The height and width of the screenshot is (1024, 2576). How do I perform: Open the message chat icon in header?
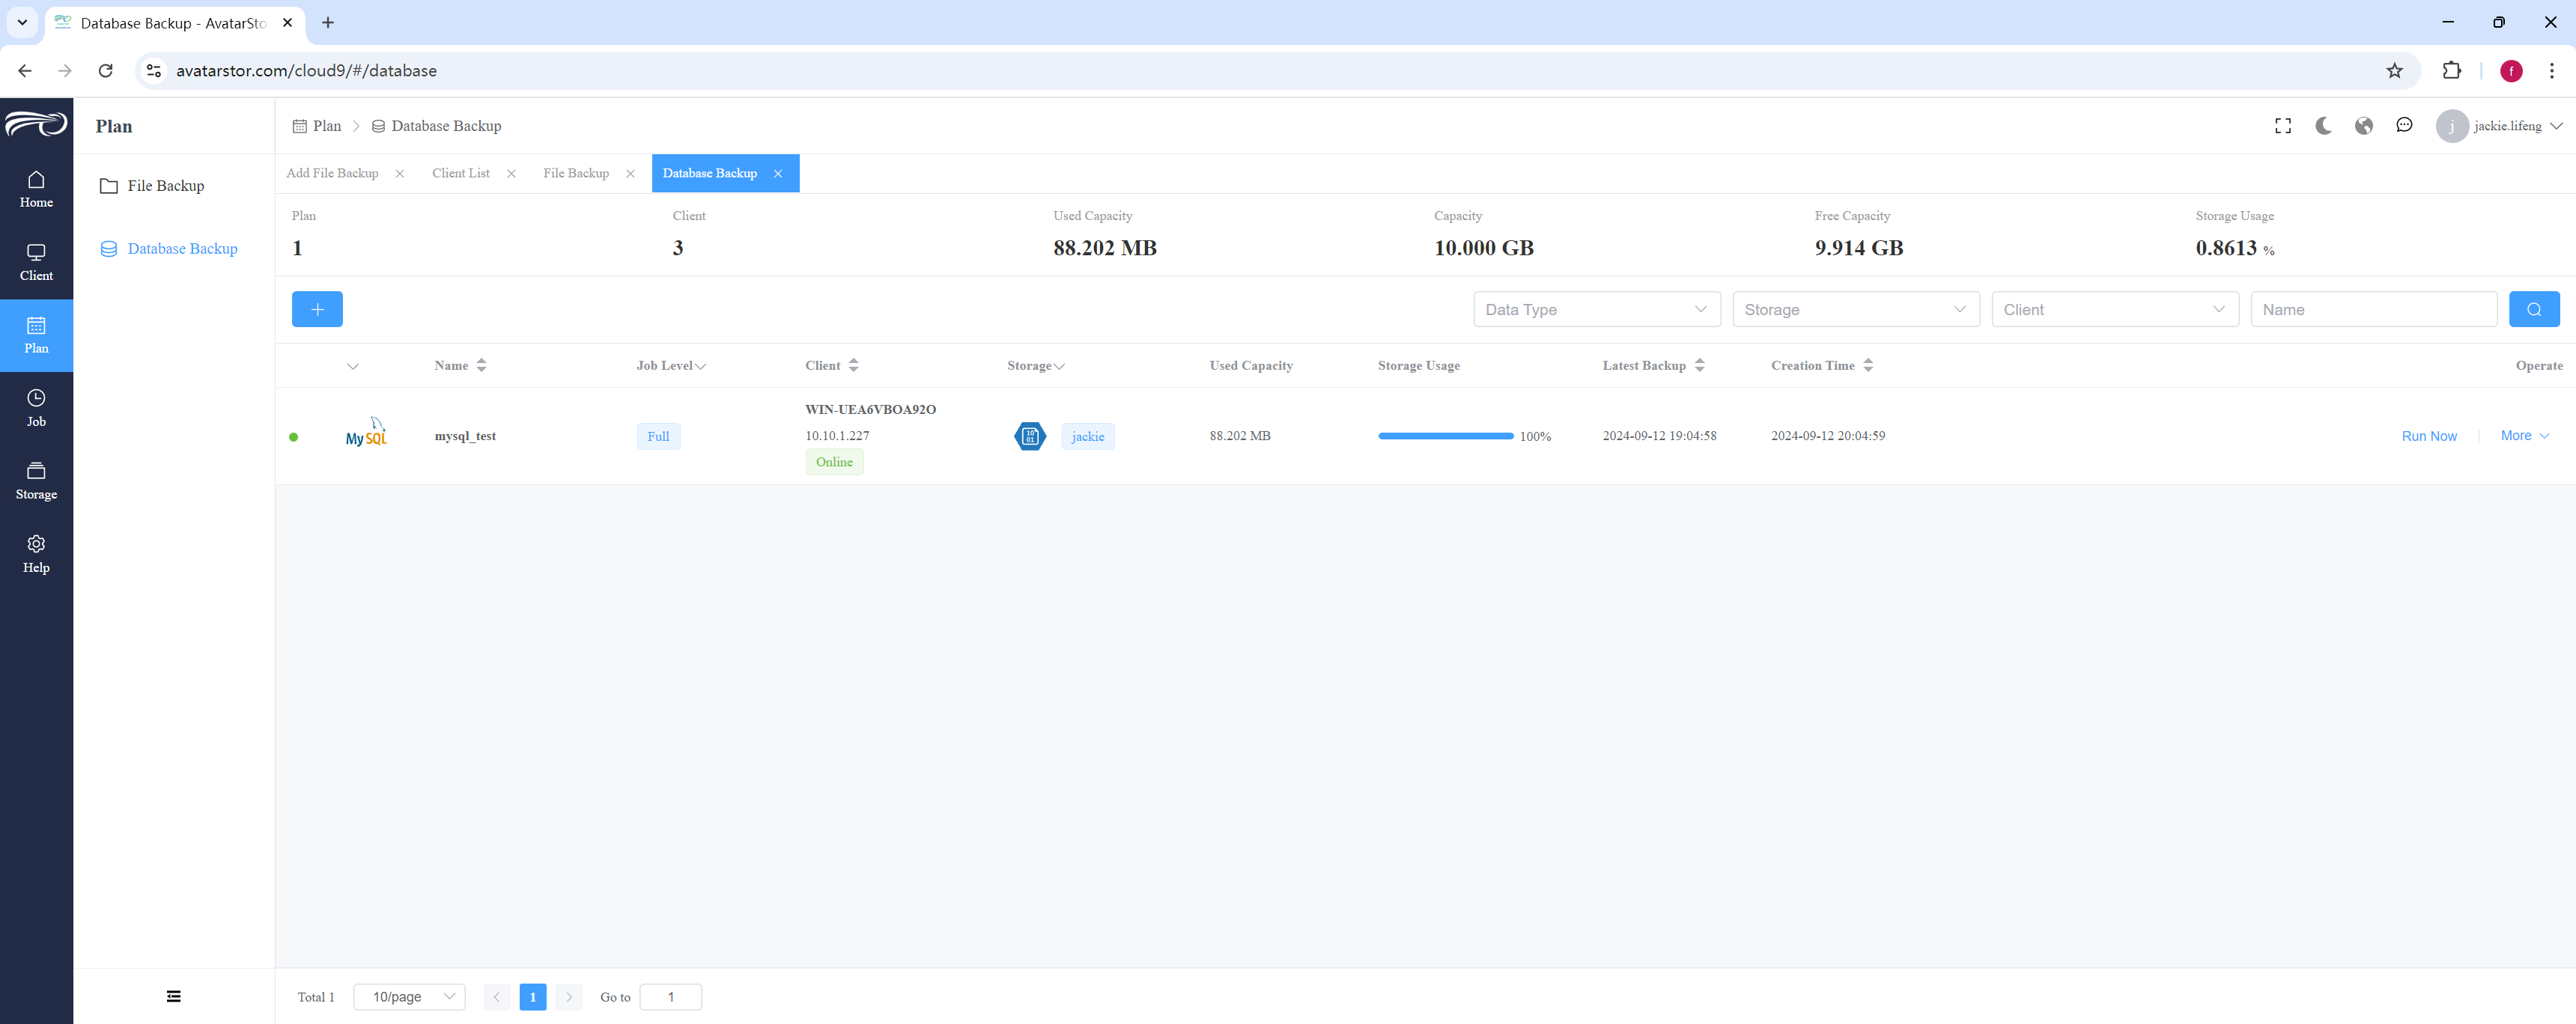[2404, 125]
